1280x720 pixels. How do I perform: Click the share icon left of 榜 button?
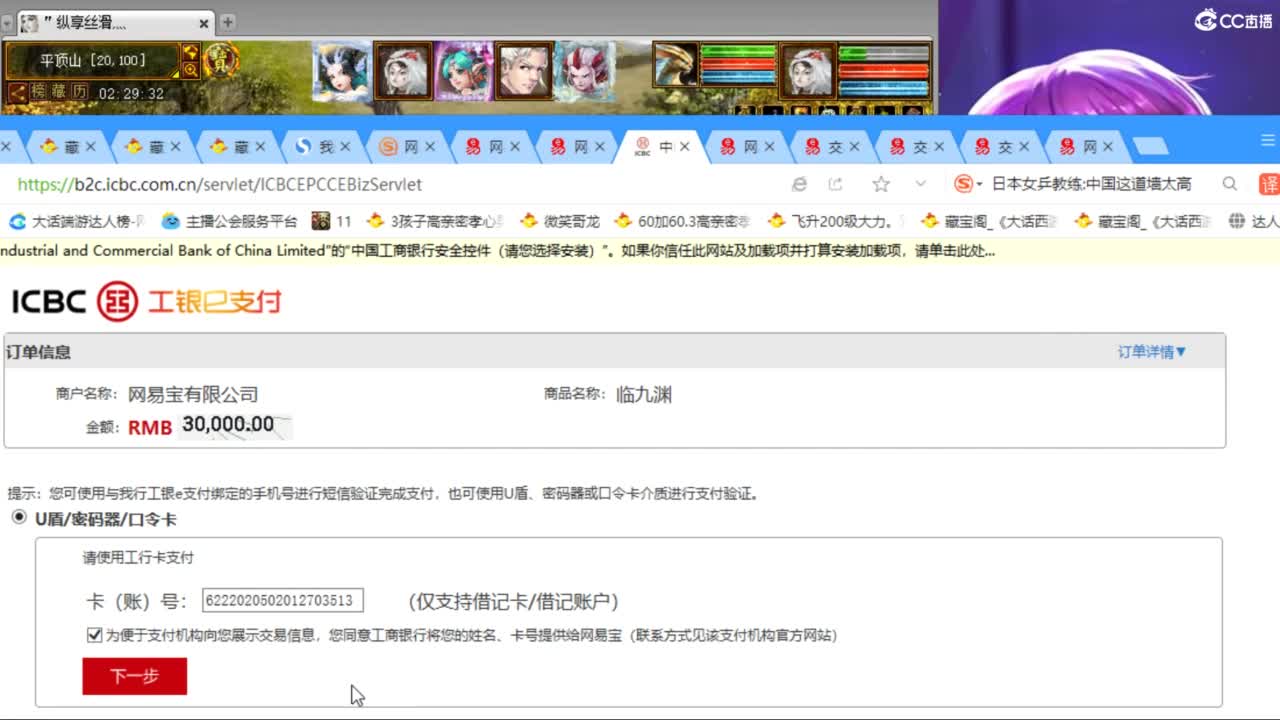[17, 93]
